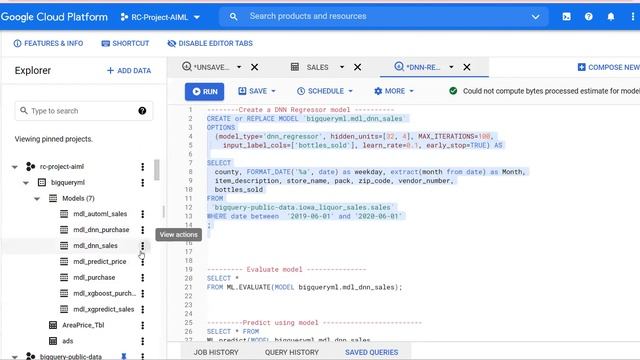
Task: Open actions menu for mdl_dnn_purchase
Action: [142, 230]
